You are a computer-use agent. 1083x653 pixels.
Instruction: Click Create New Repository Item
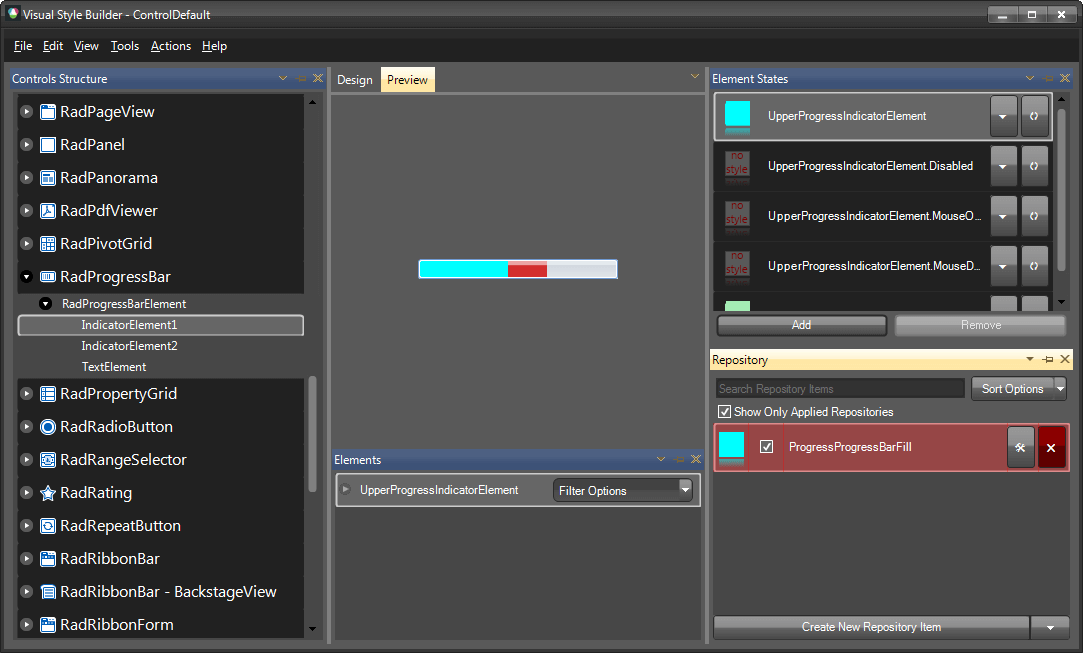click(x=870, y=627)
